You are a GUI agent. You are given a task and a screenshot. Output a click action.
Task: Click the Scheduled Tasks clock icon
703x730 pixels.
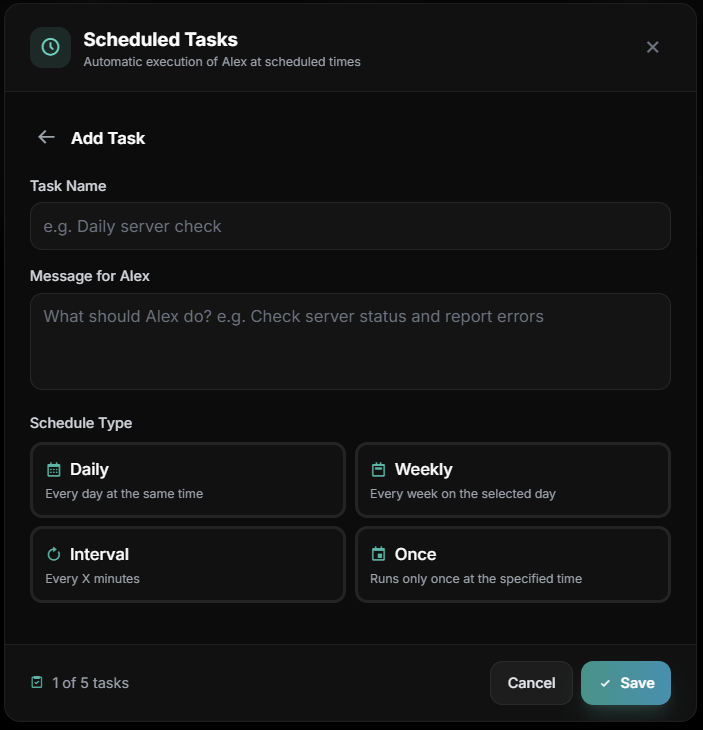point(50,47)
